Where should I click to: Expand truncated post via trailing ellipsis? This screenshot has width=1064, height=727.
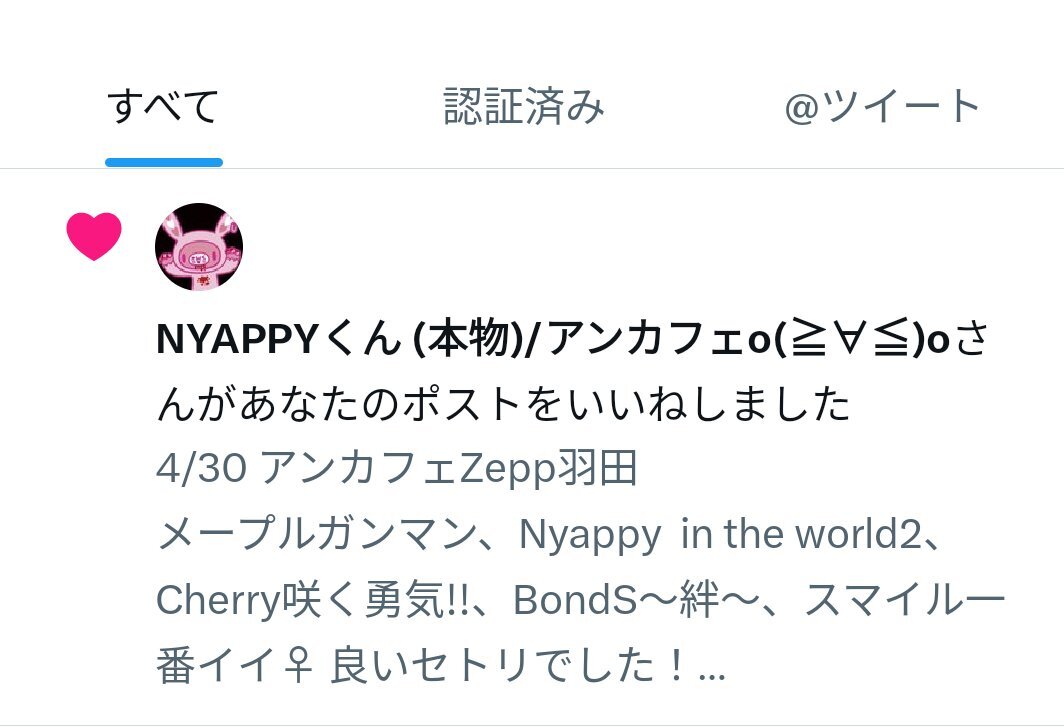[711, 674]
